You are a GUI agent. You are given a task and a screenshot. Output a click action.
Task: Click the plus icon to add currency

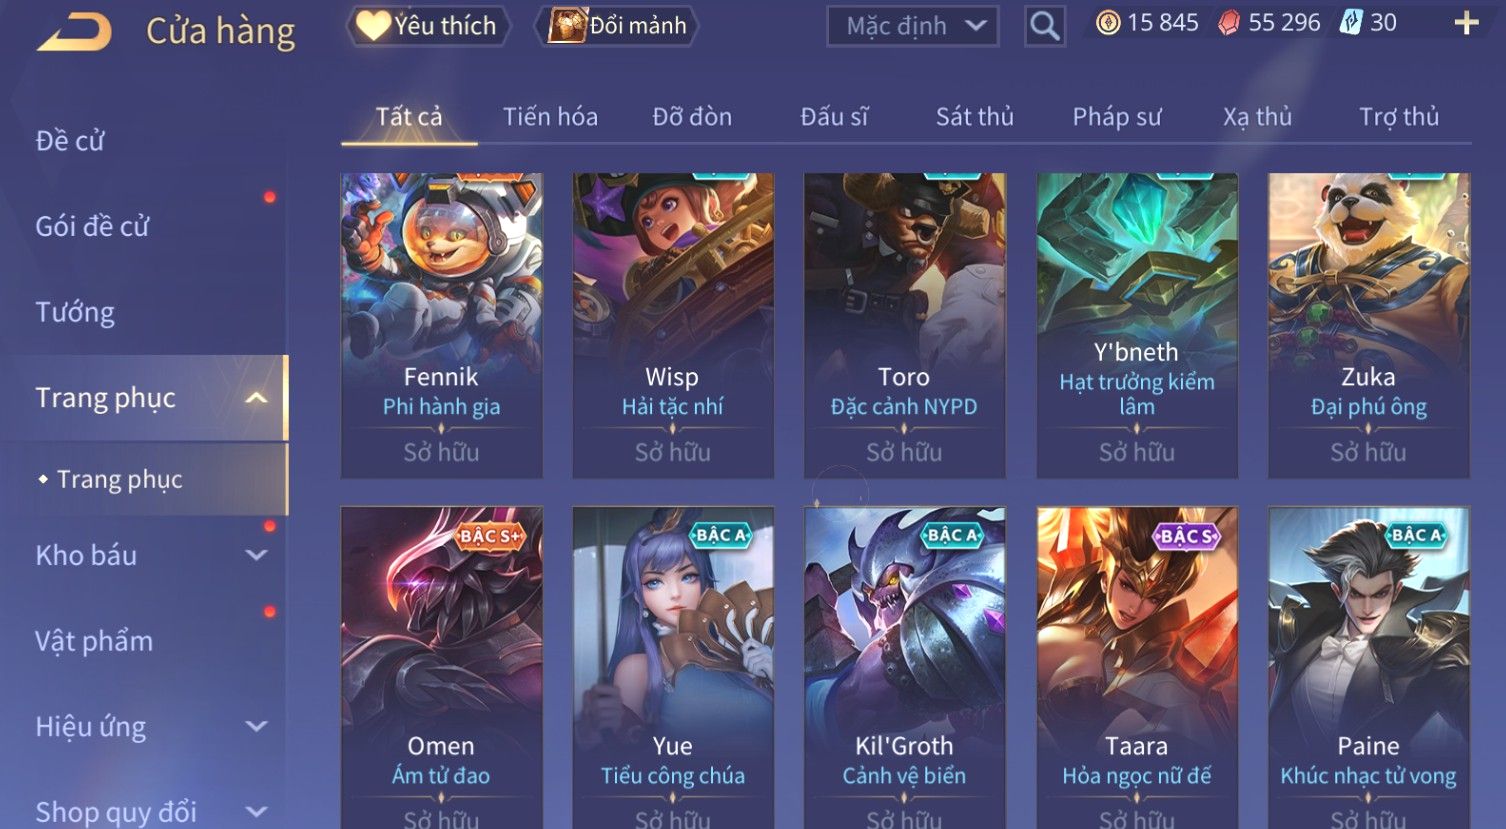point(1466,23)
